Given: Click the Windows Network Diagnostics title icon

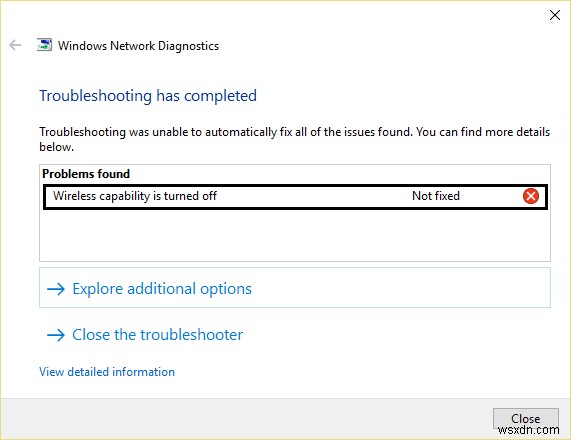Looking at the screenshot, I should click(x=44, y=45).
